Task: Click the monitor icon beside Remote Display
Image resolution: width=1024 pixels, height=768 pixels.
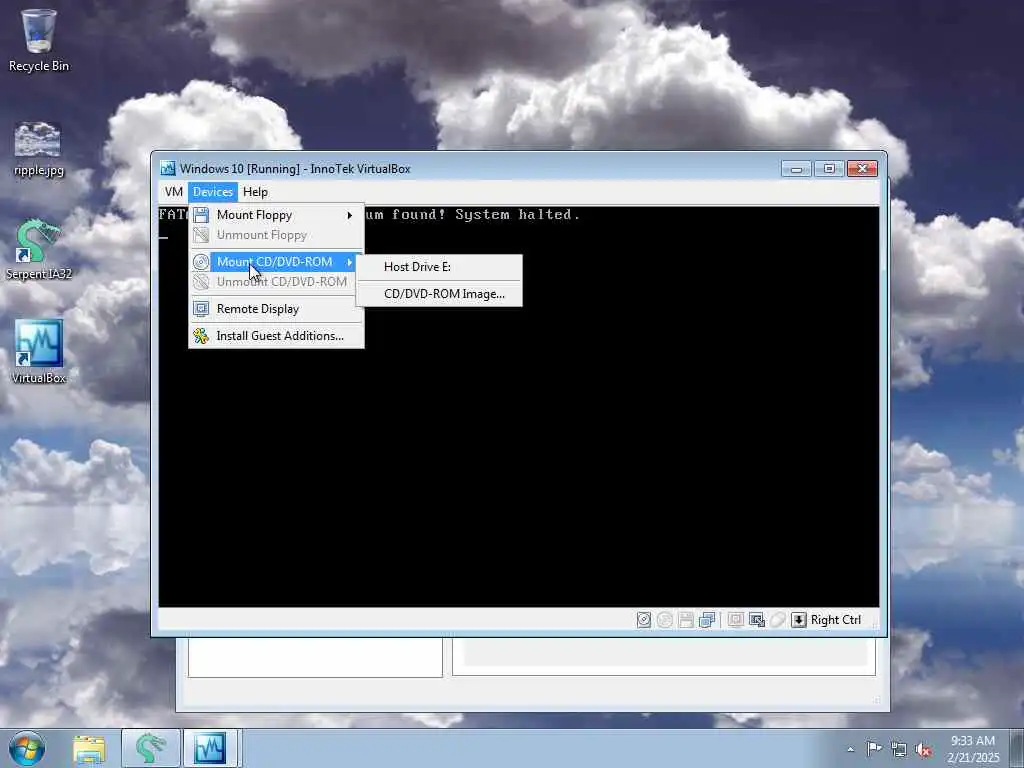Action: click(201, 309)
